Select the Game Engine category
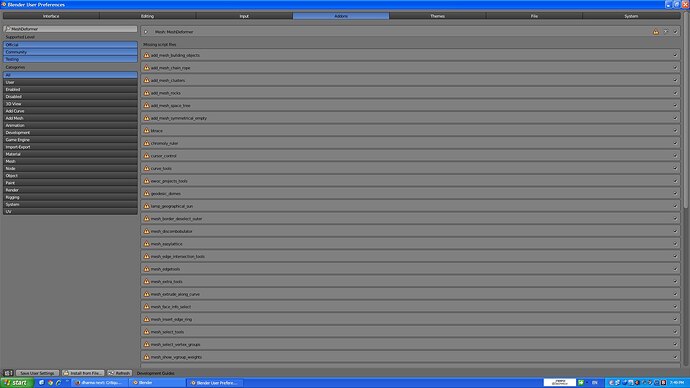Screen dimensions: 690x388 point(70,139)
